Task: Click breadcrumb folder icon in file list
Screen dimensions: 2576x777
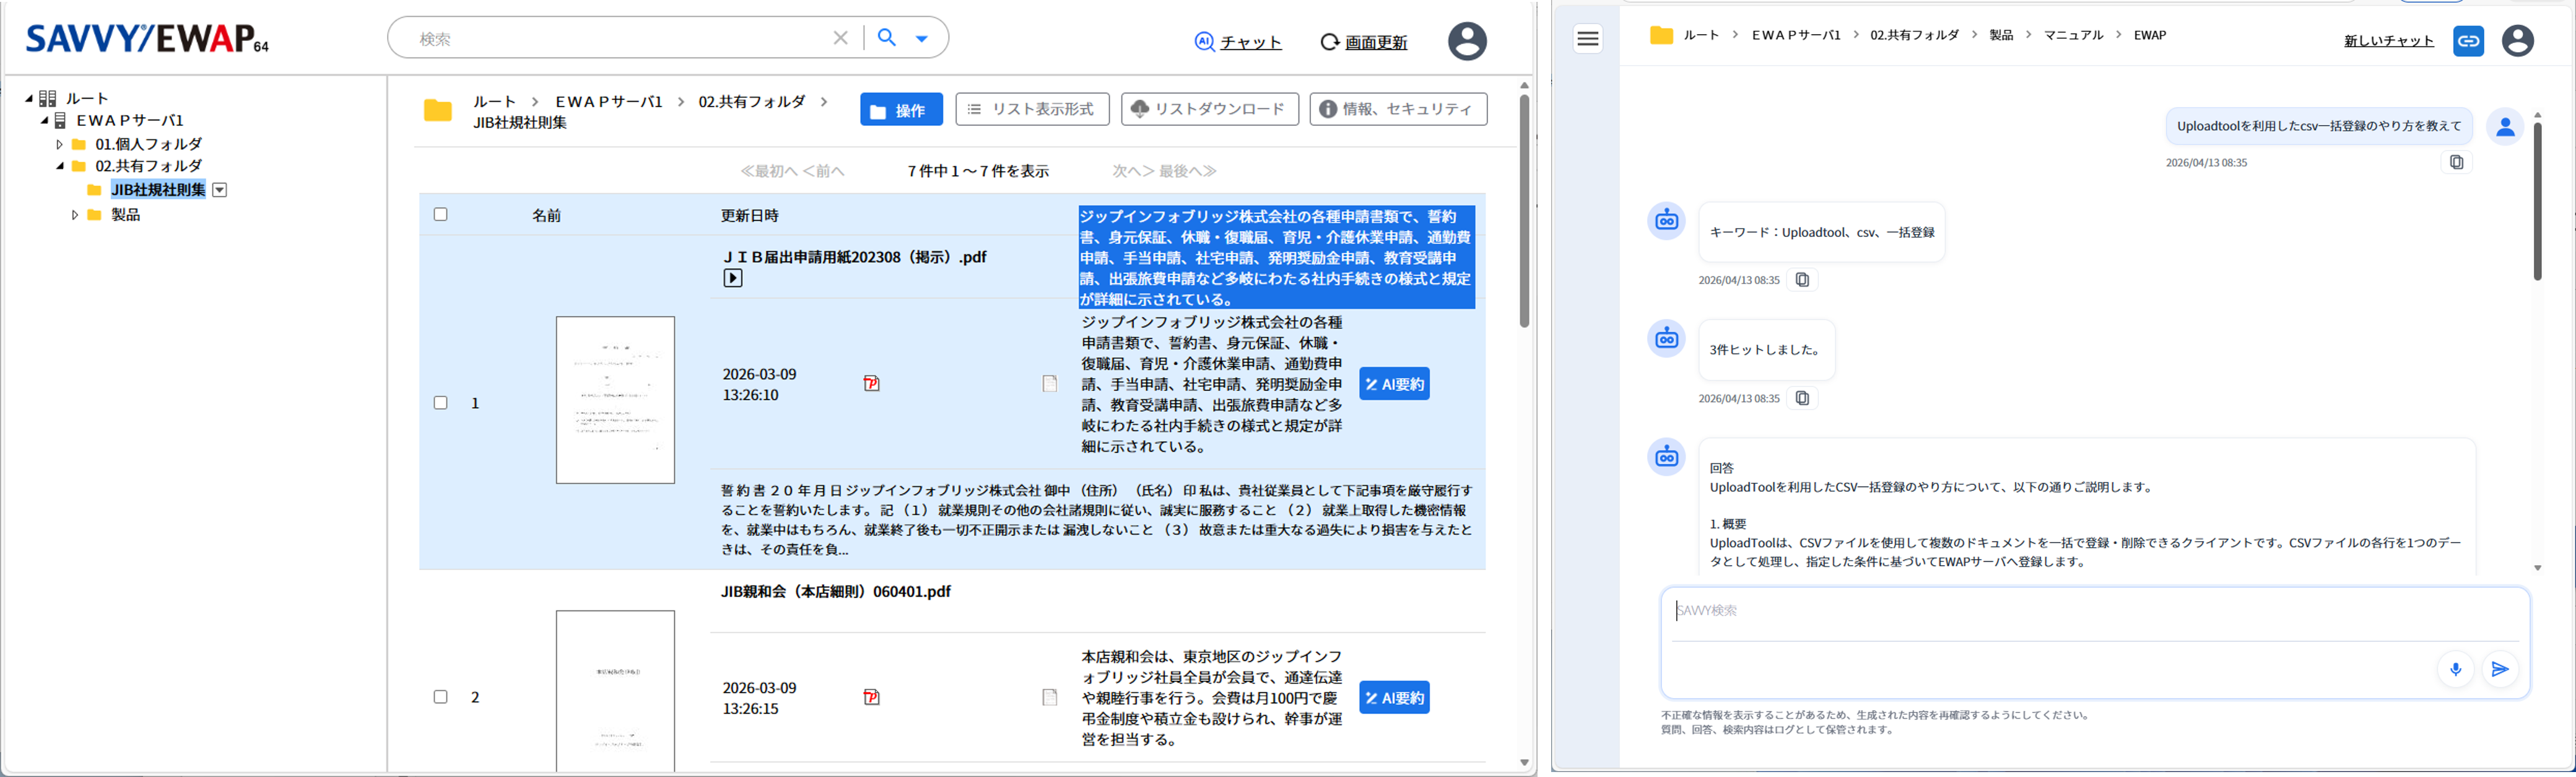Action: (x=437, y=110)
